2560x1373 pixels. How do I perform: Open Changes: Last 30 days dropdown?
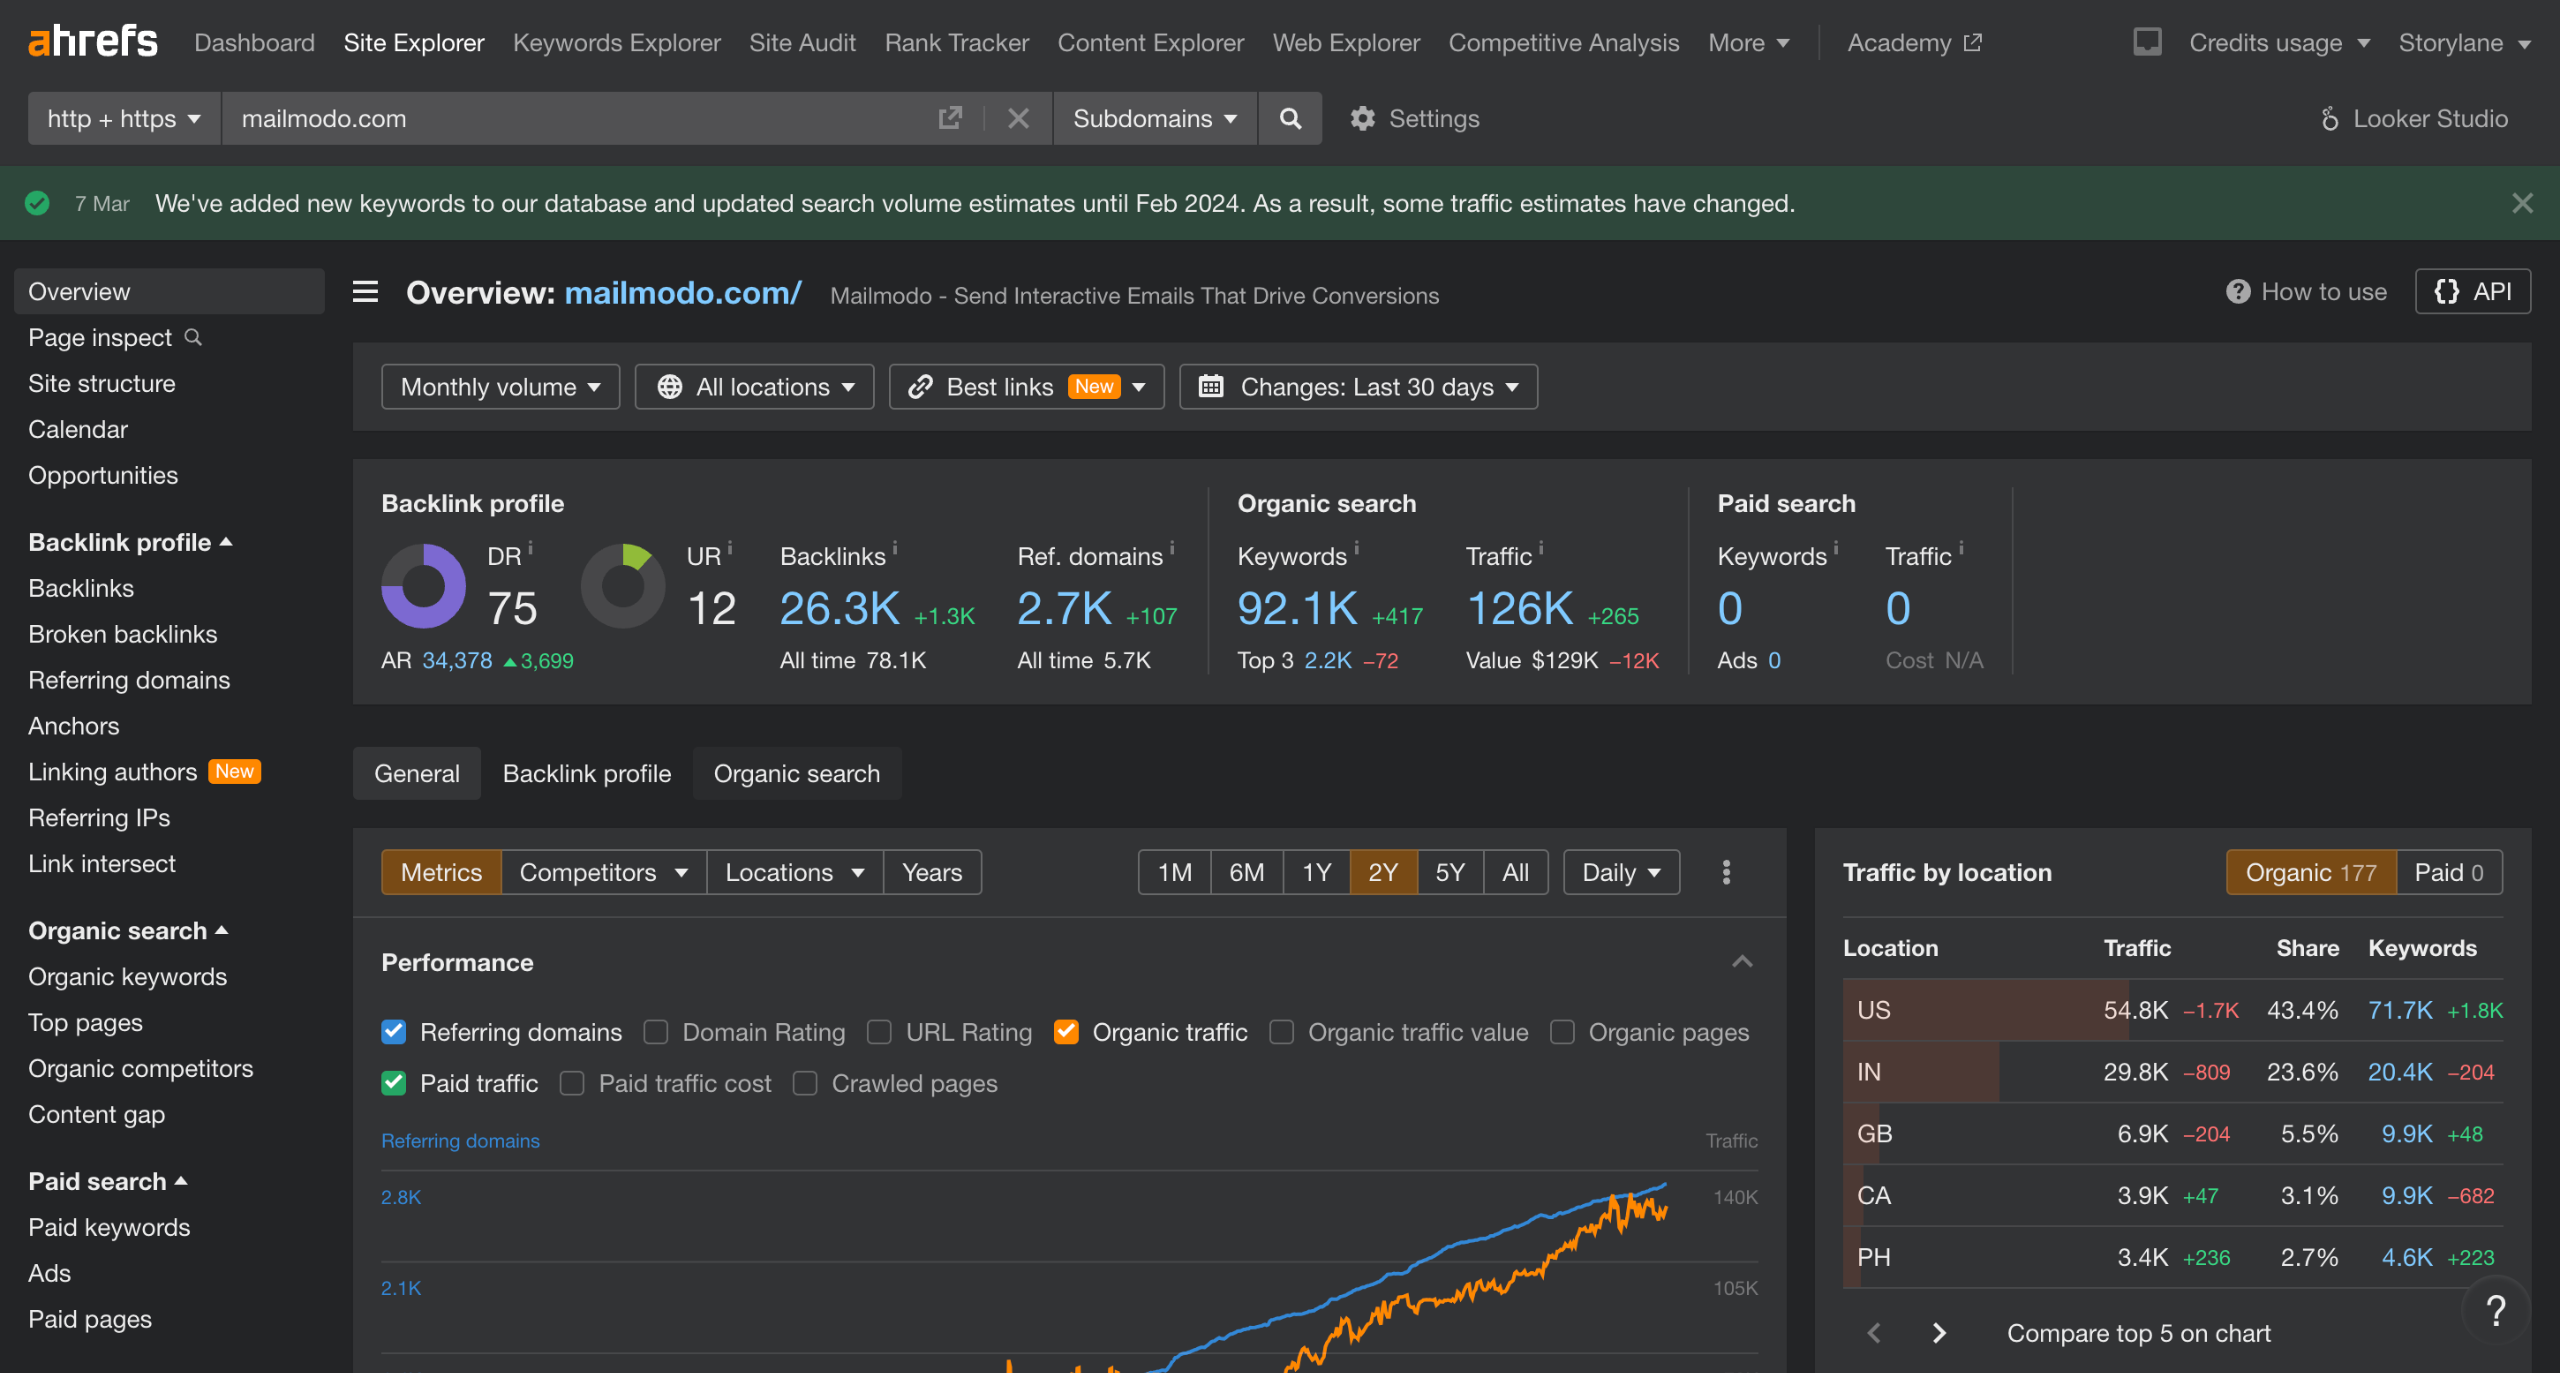point(1358,387)
